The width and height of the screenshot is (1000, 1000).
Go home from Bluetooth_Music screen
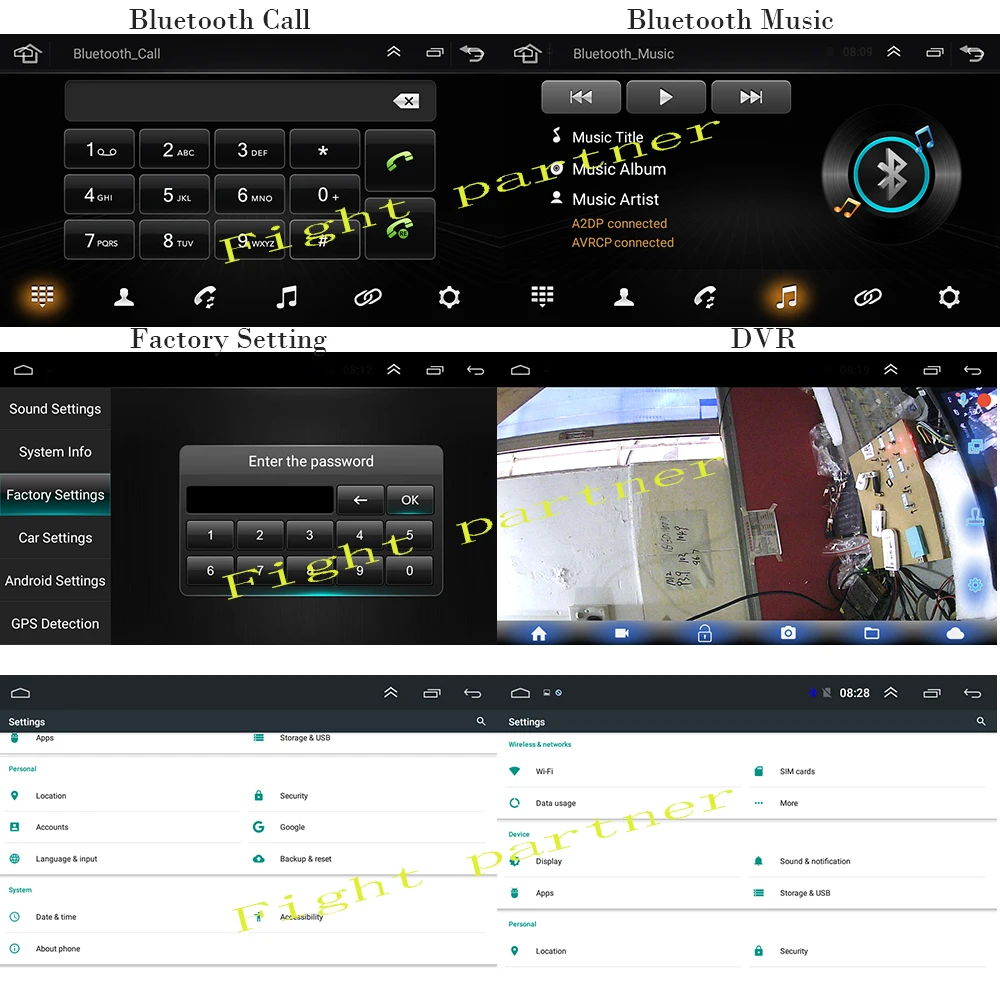pos(527,54)
